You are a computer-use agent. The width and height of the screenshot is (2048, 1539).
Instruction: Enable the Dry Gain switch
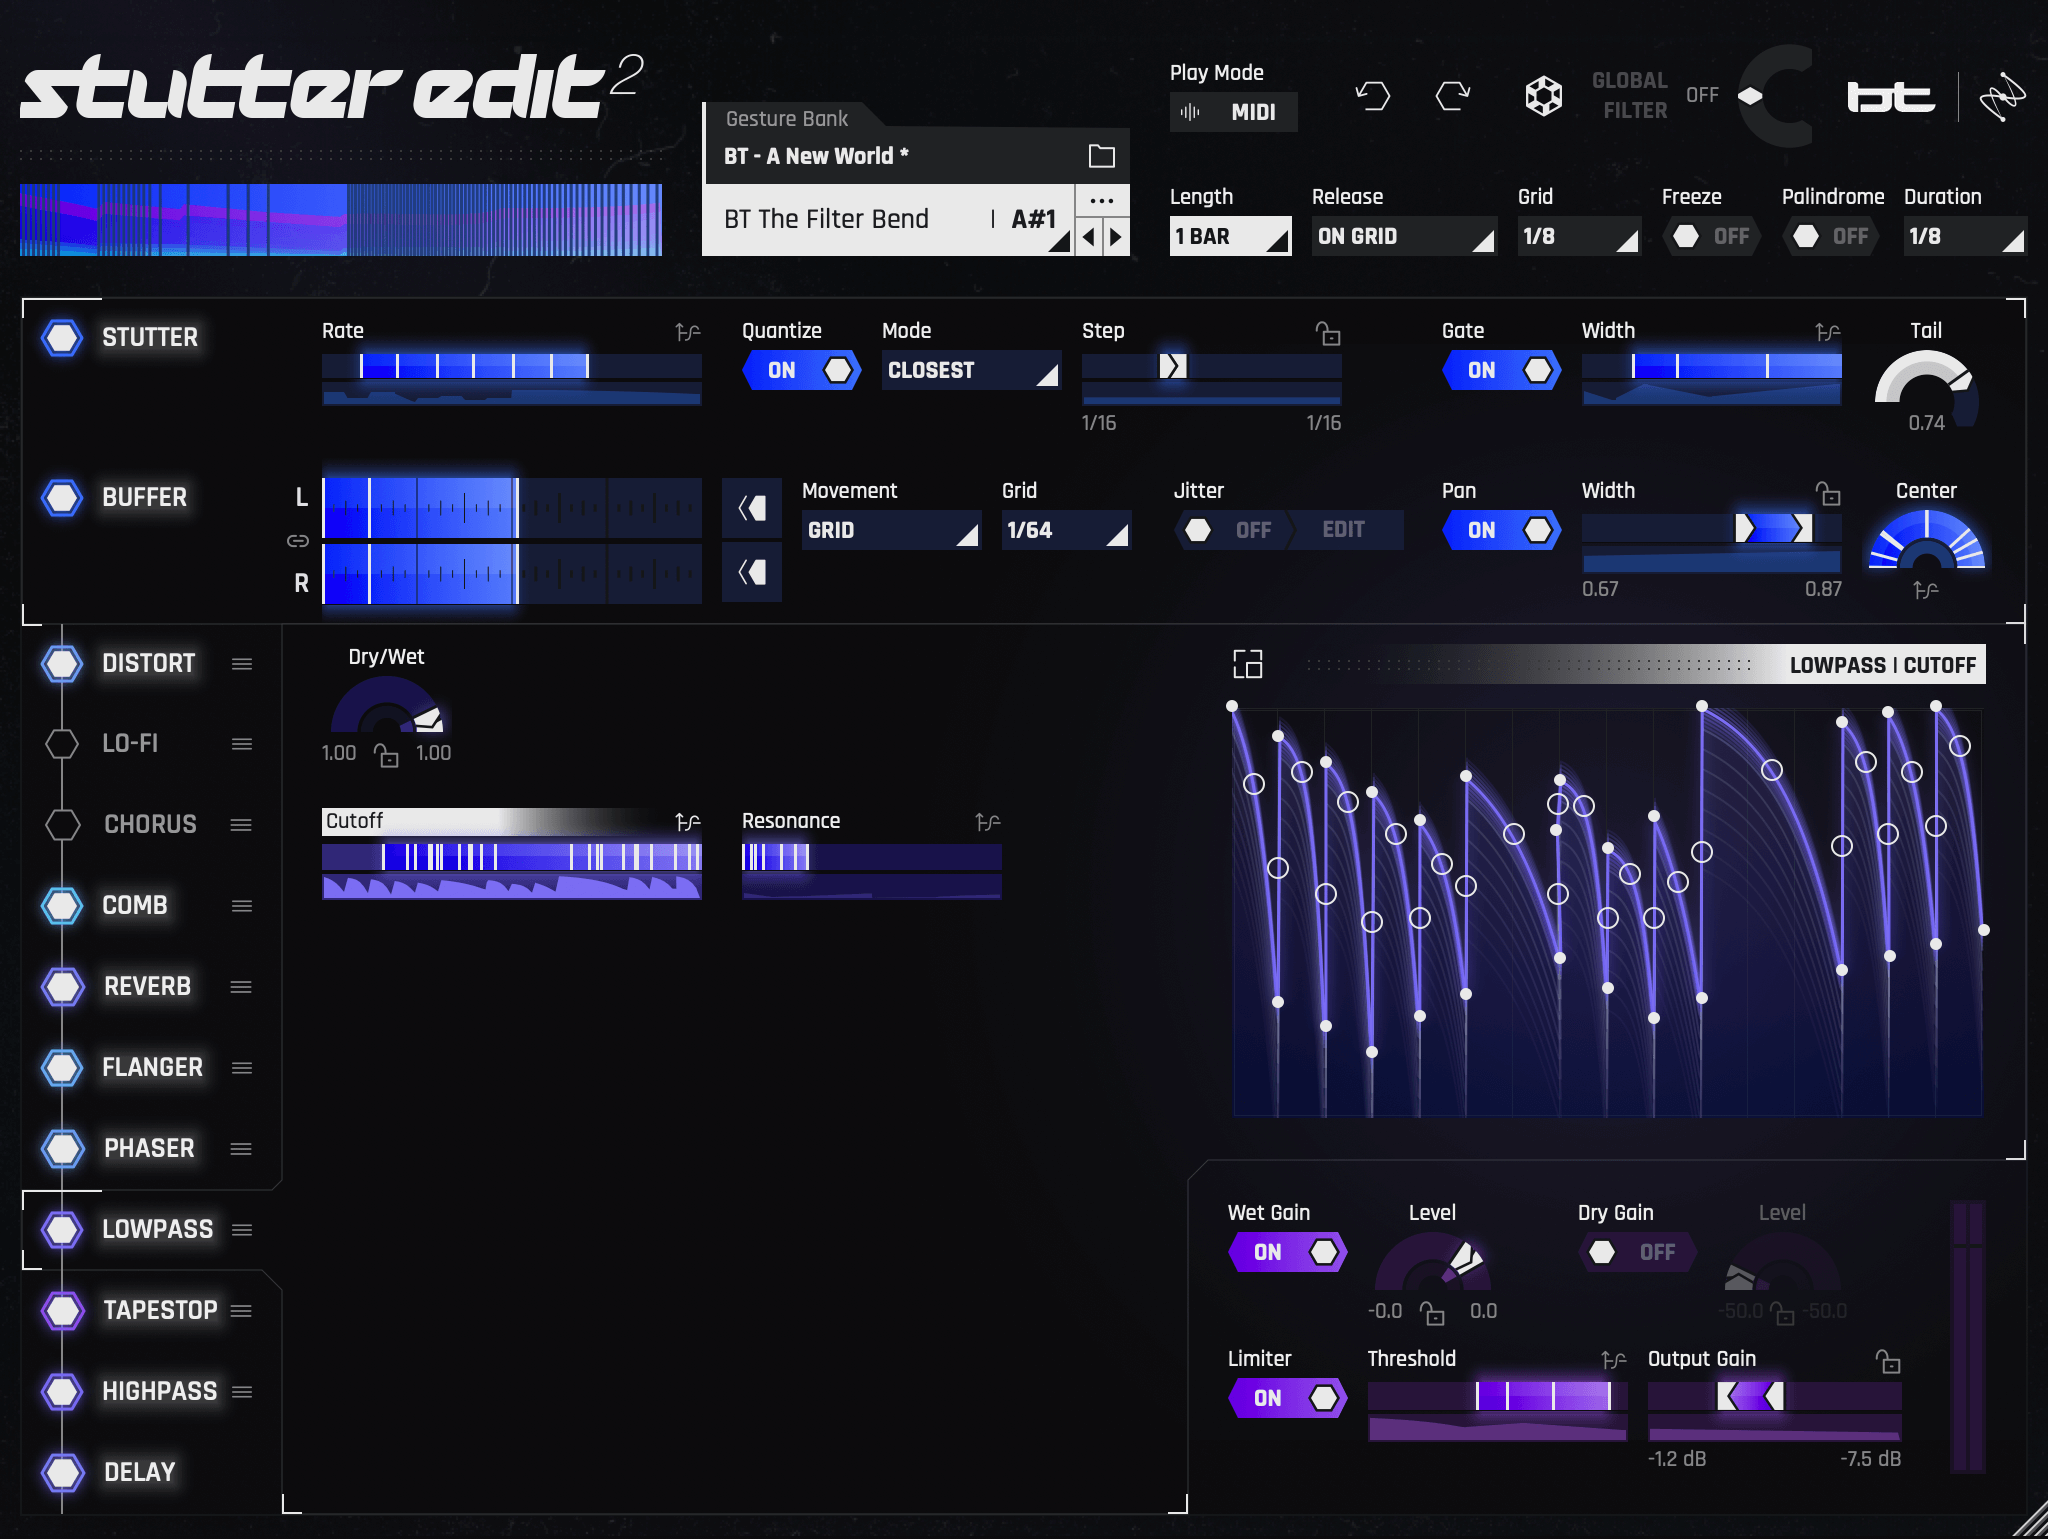pos(1638,1252)
